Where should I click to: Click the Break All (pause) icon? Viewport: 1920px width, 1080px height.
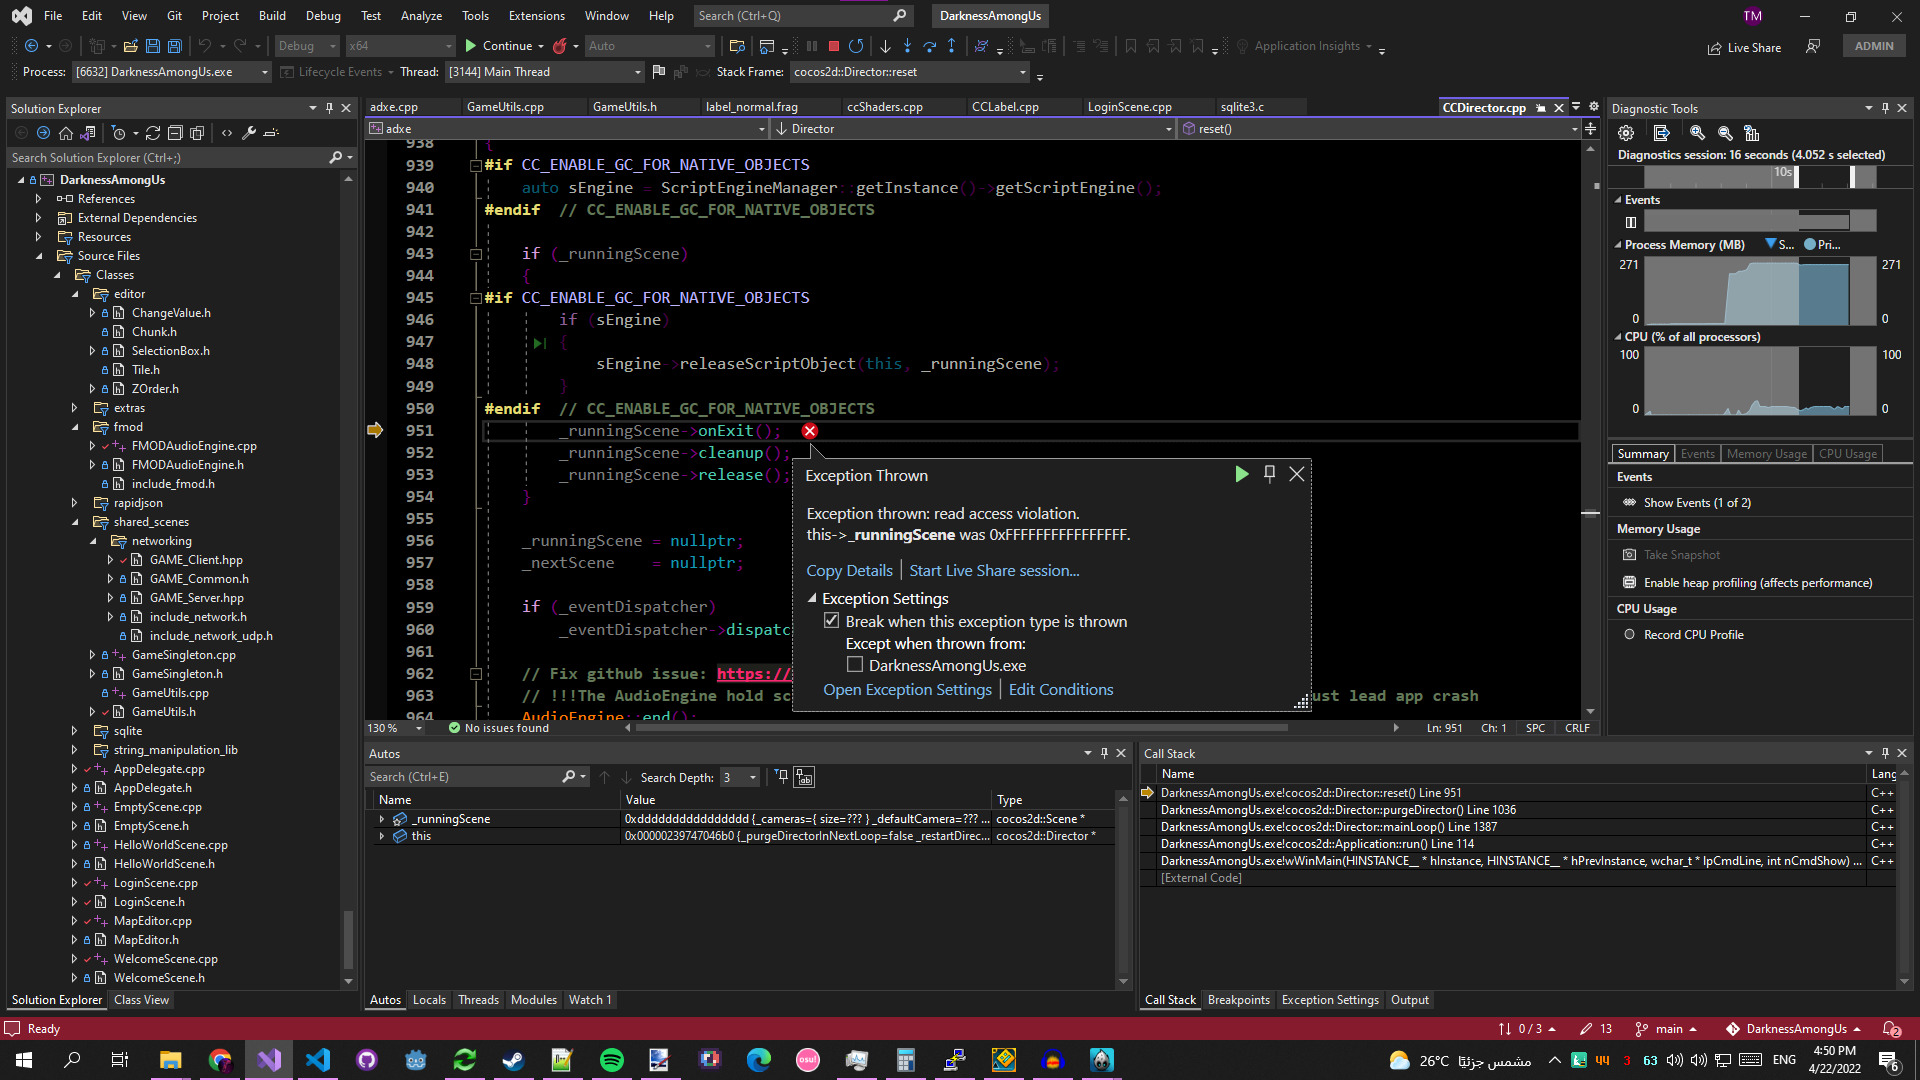tap(811, 46)
